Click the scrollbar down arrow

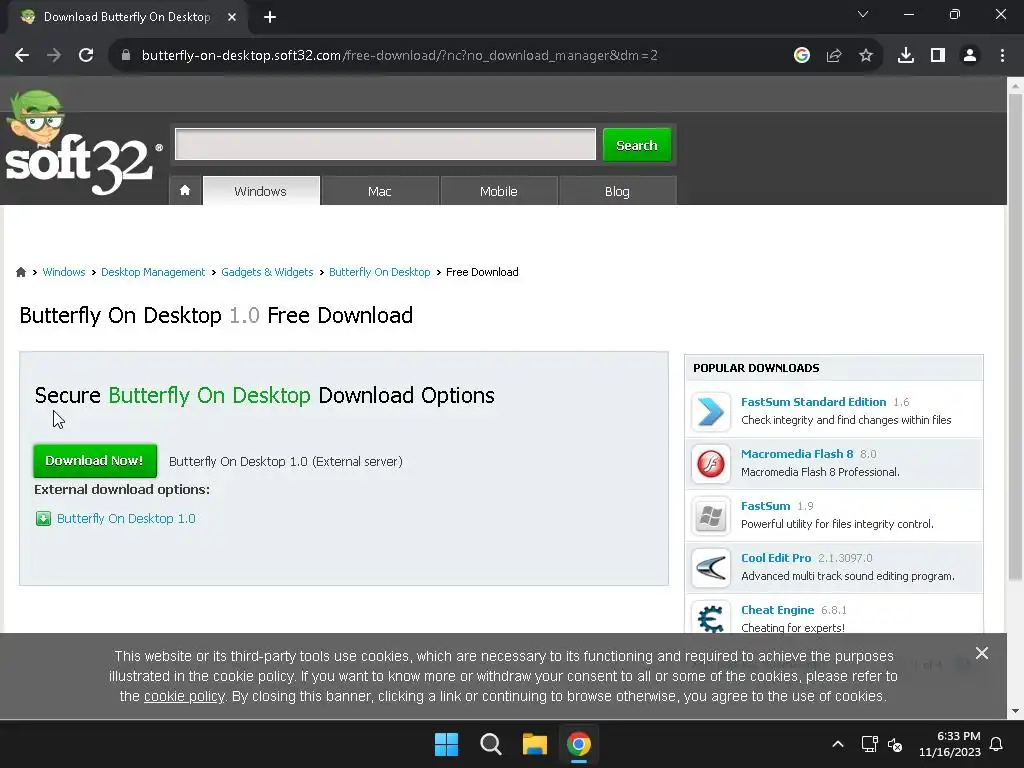click(x=1015, y=711)
